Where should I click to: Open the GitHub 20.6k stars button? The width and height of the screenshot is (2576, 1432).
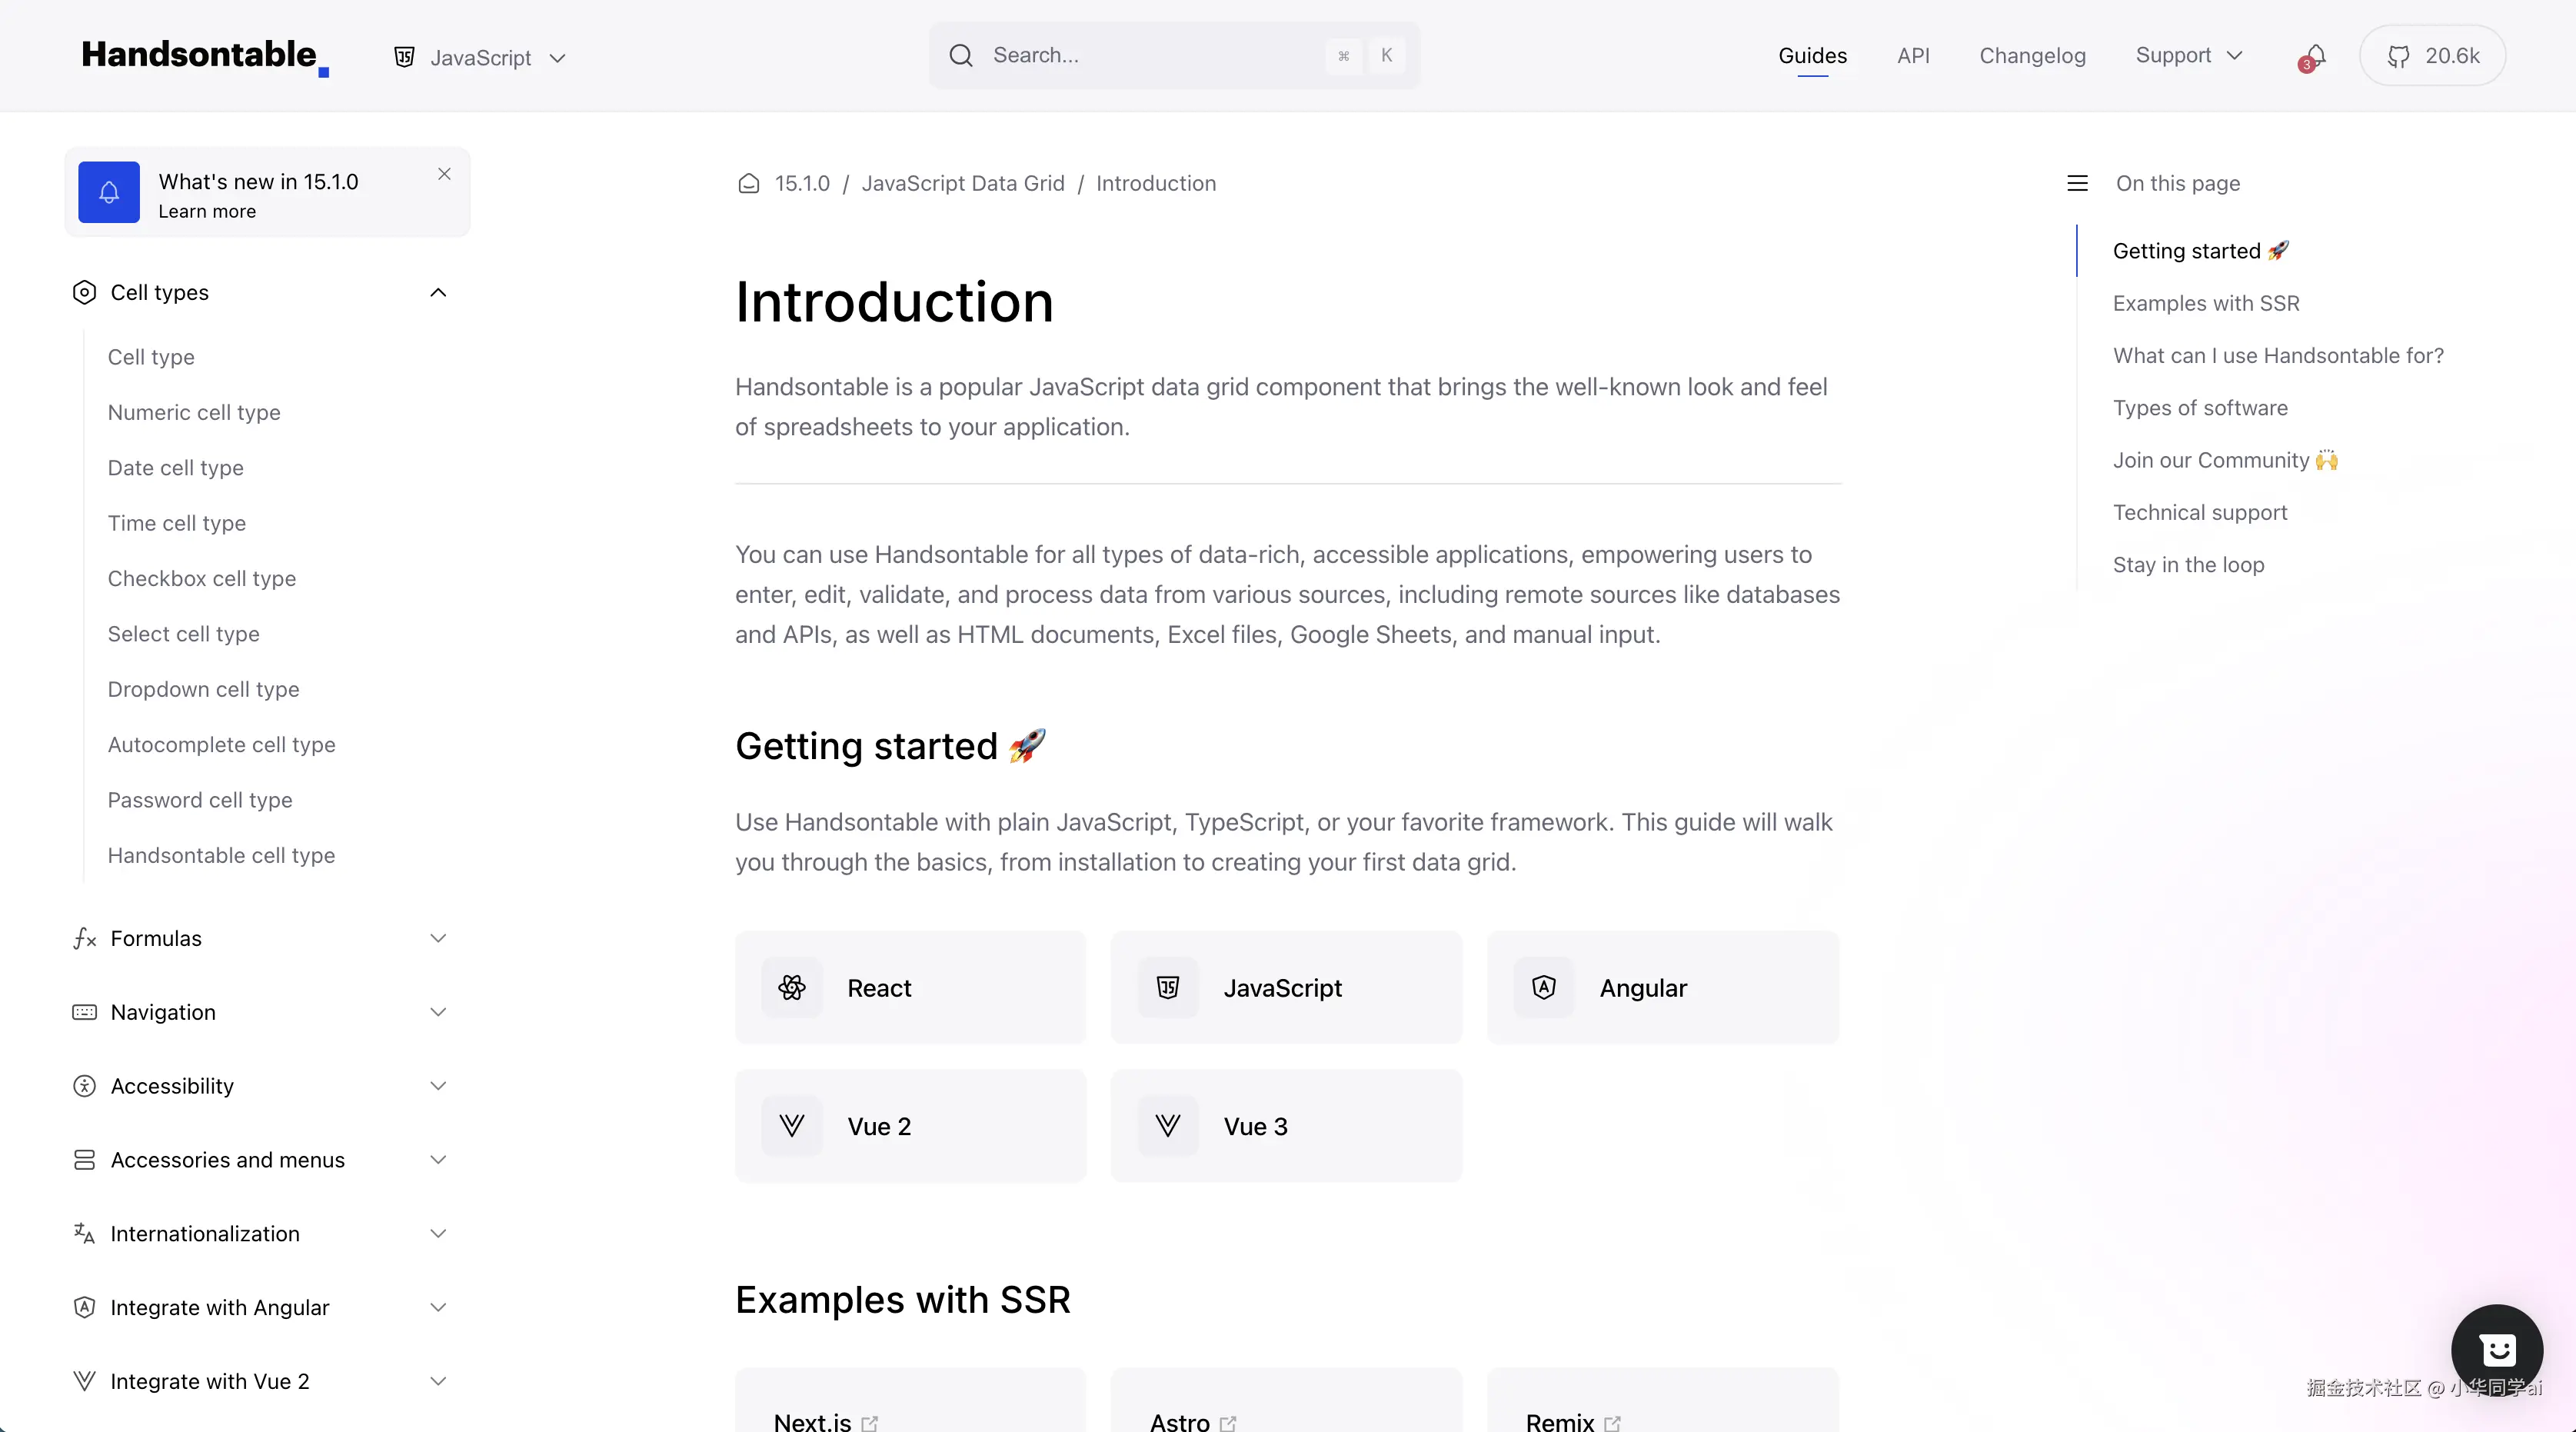pos(2432,56)
